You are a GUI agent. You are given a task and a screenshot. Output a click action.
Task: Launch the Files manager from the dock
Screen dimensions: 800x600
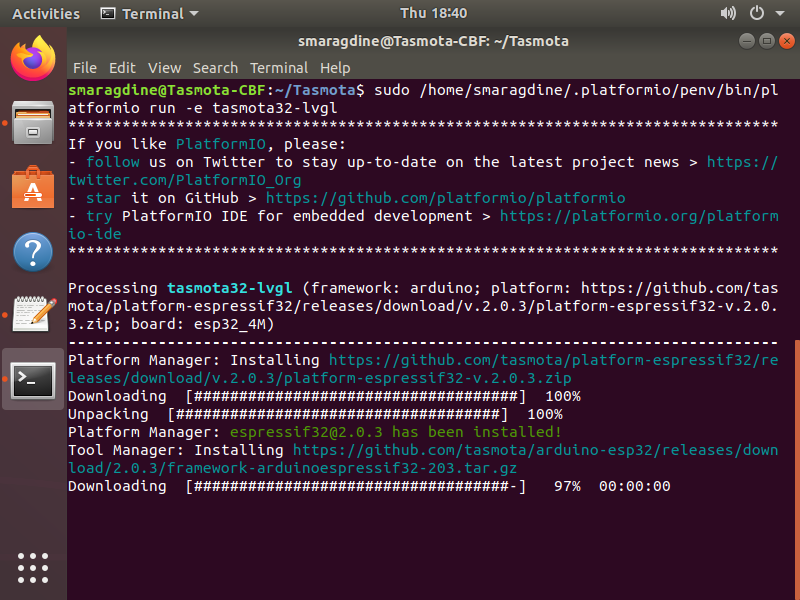pyautogui.click(x=33, y=123)
